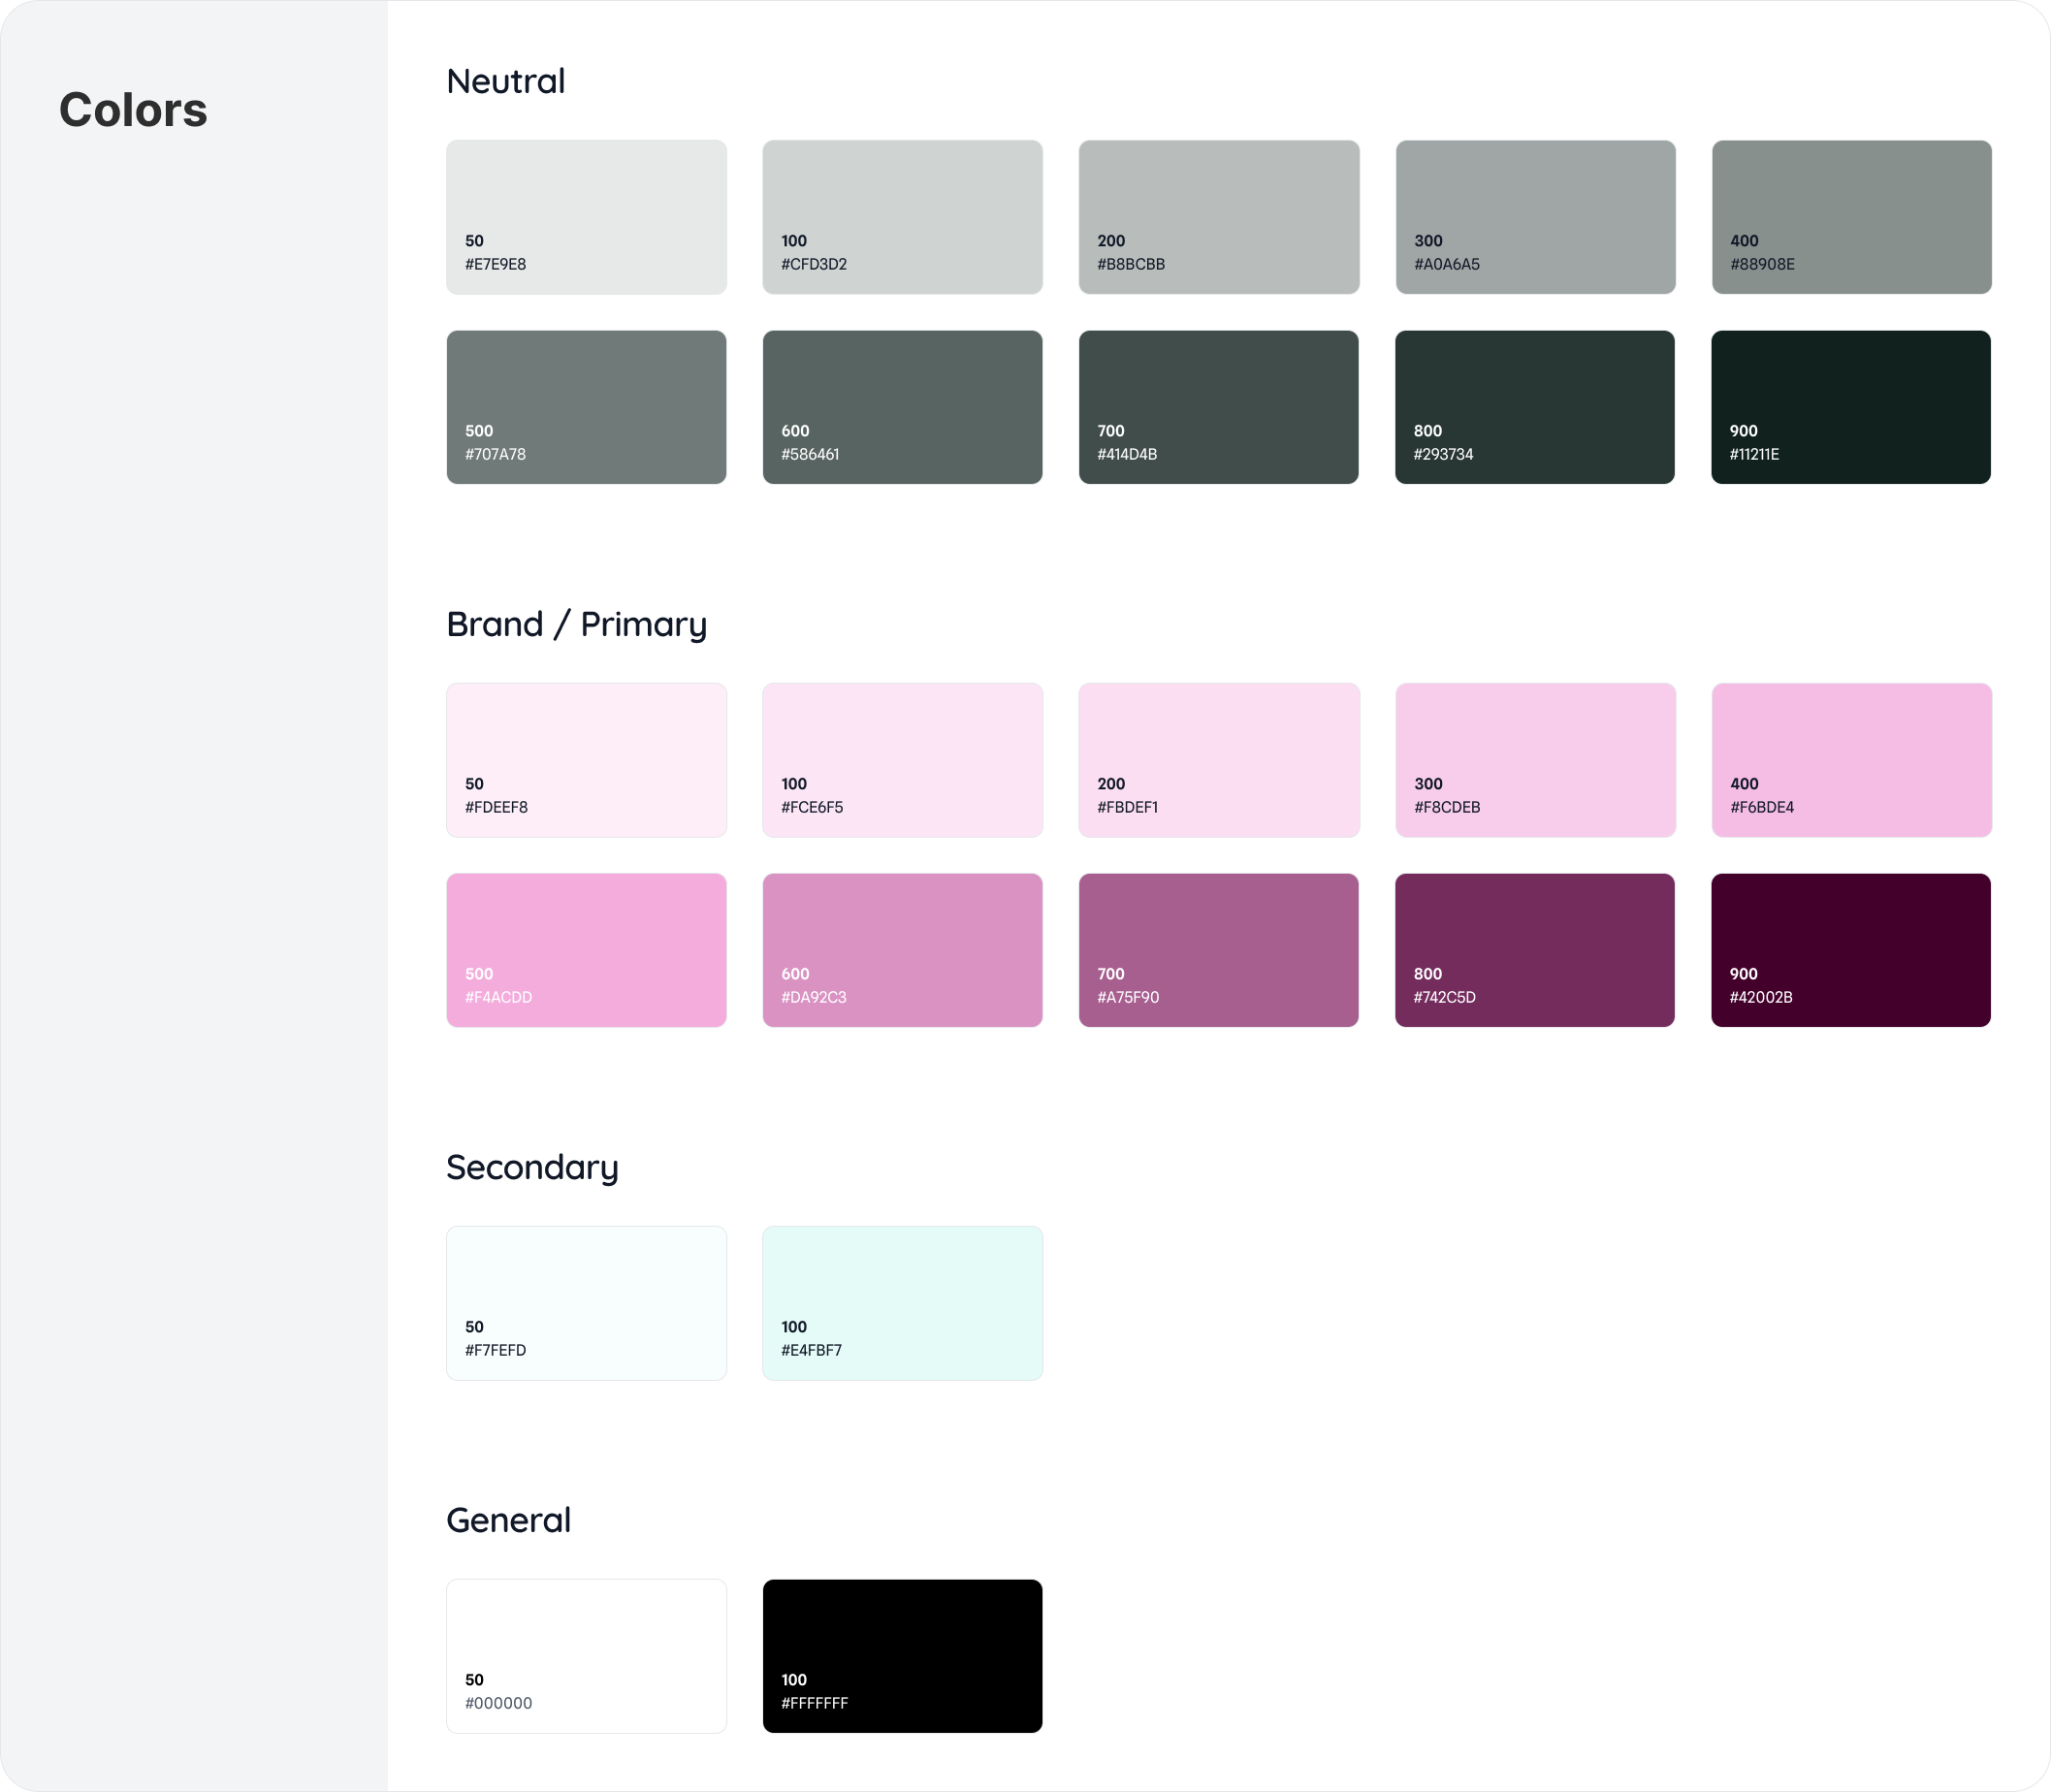This screenshot has height=1792, width=2051.
Task: Click the Neutral 700 #414D4B swatch
Action: pos(1218,407)
